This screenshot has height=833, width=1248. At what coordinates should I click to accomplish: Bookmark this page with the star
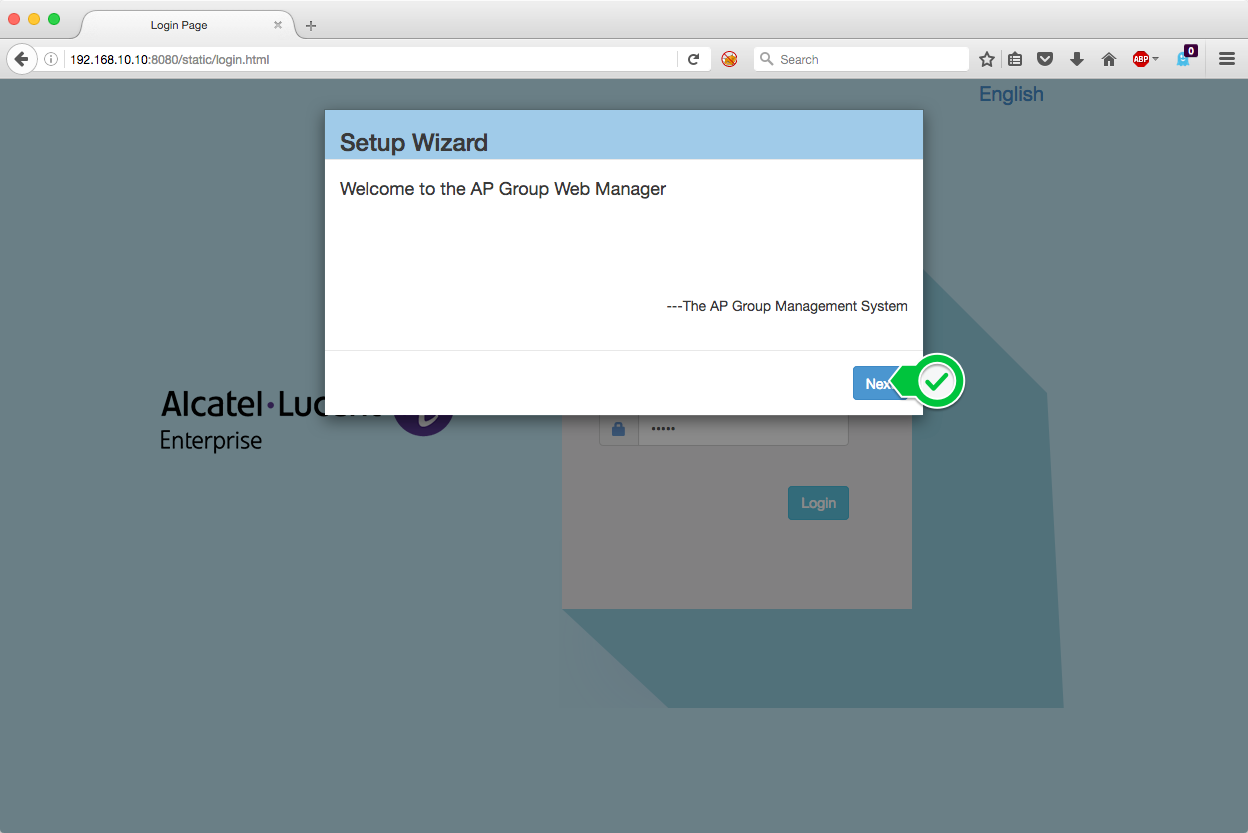pos(987,59)
